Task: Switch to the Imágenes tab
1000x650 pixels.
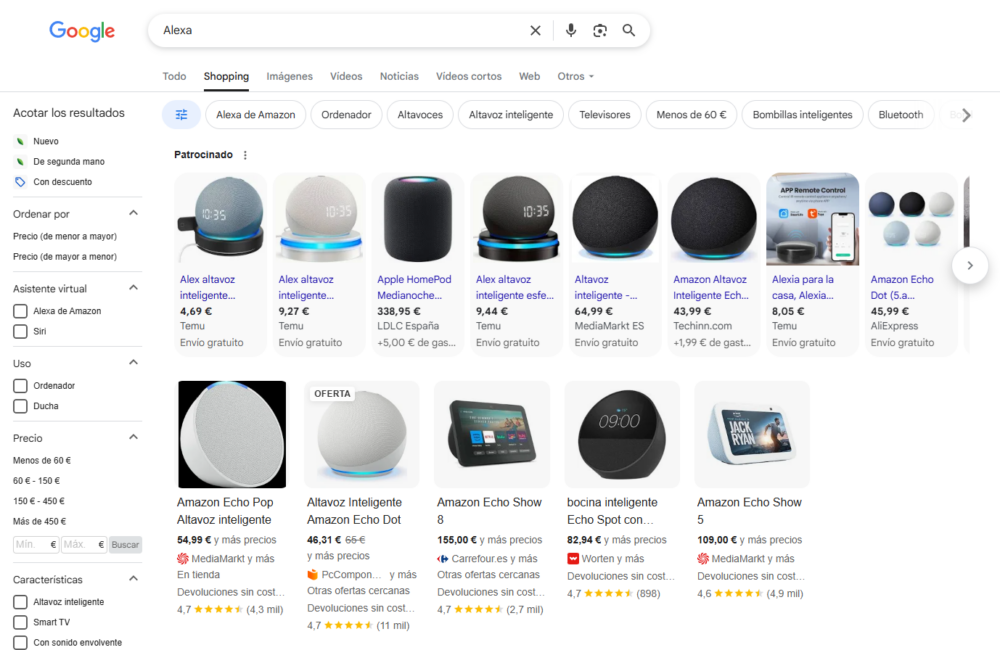Action: (290, 77)
